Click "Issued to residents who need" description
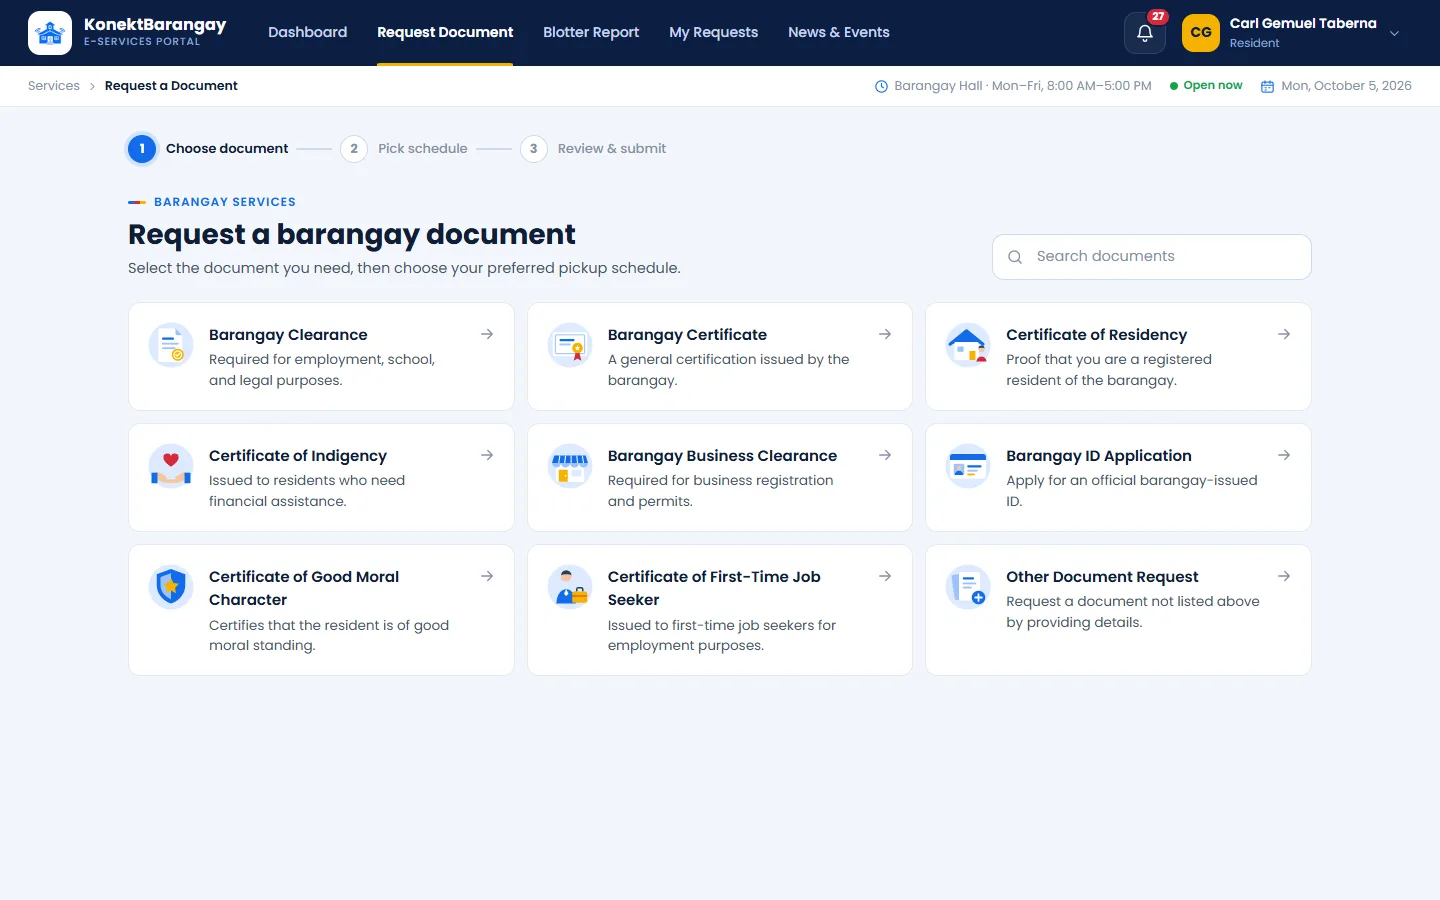The height and width of the screenshot is (900, 1440). 307,481
